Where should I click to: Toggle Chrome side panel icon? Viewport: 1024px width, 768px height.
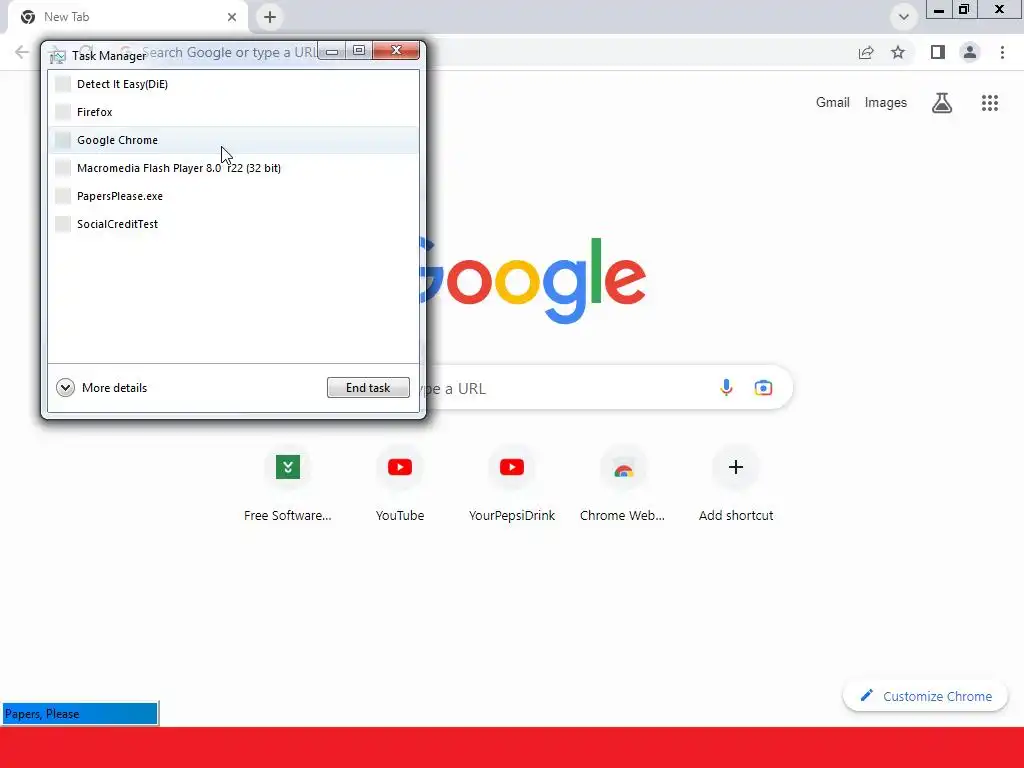[938, 52]
